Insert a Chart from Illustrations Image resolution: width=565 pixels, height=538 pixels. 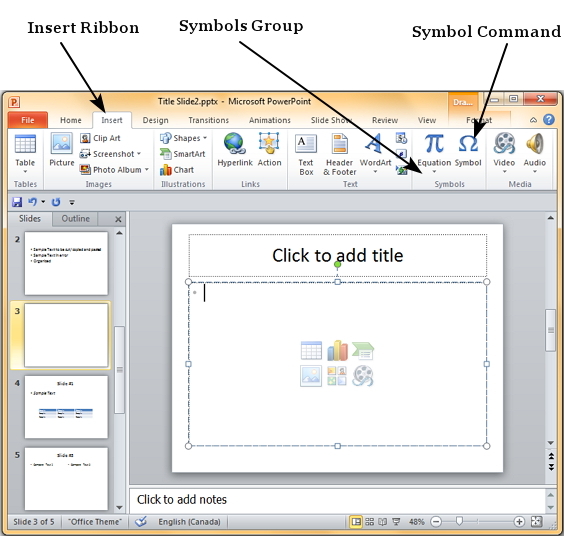tap(177, 170)
